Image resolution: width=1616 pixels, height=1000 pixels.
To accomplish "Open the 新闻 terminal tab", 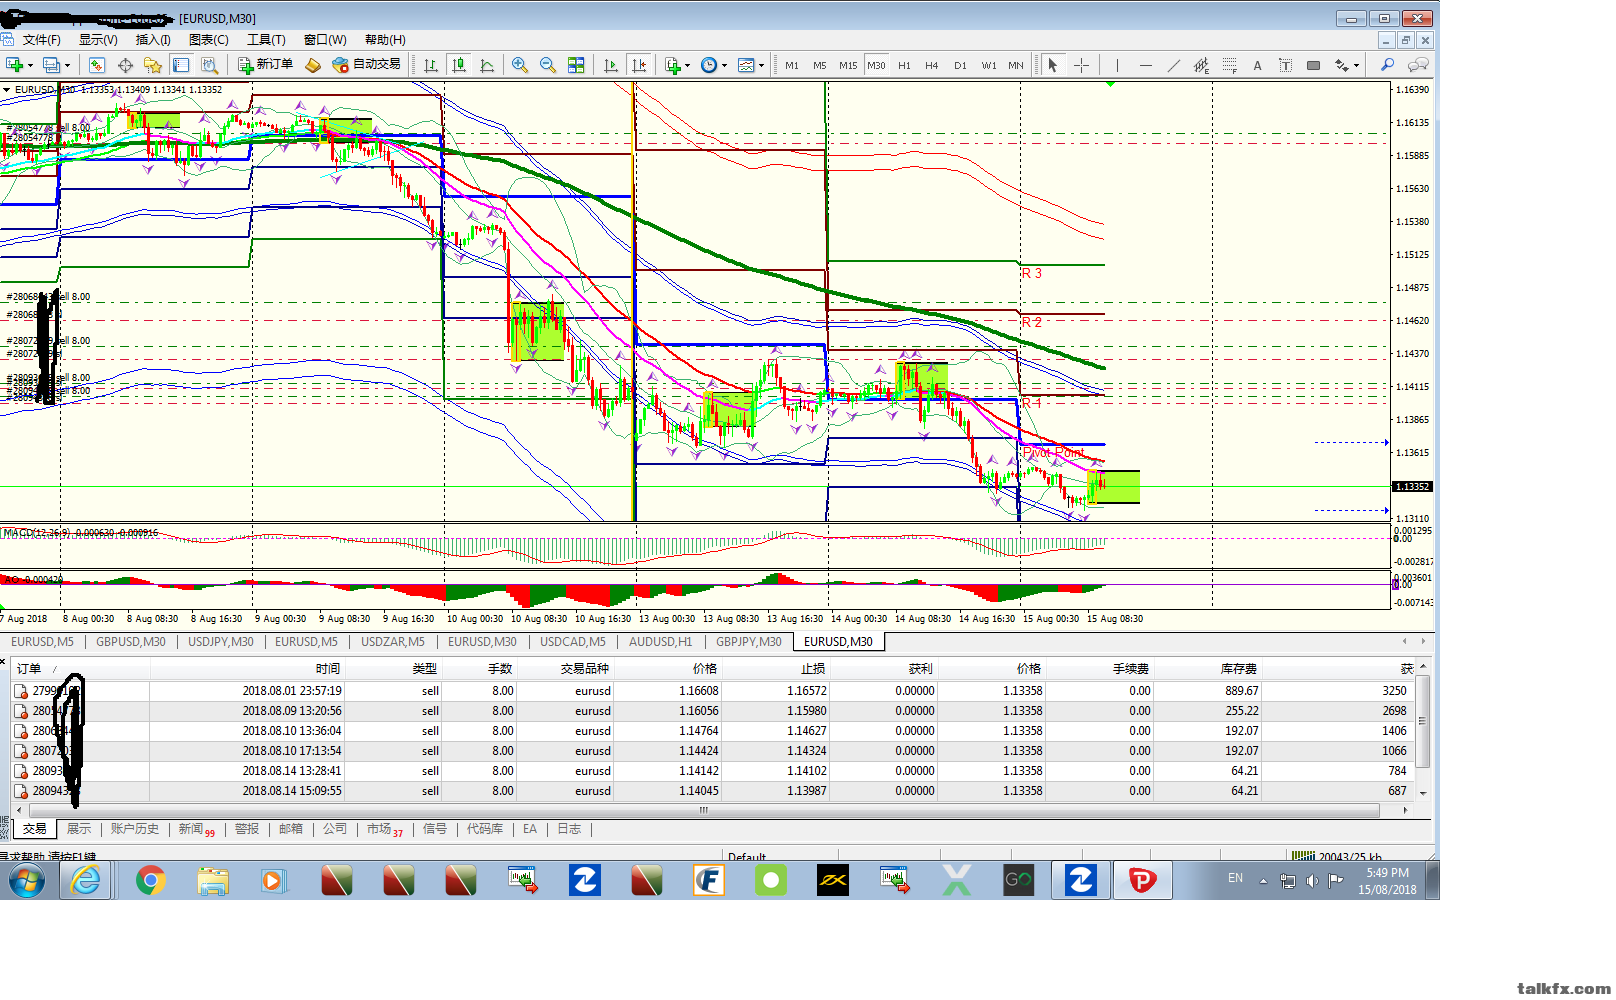I will [195, 829].
